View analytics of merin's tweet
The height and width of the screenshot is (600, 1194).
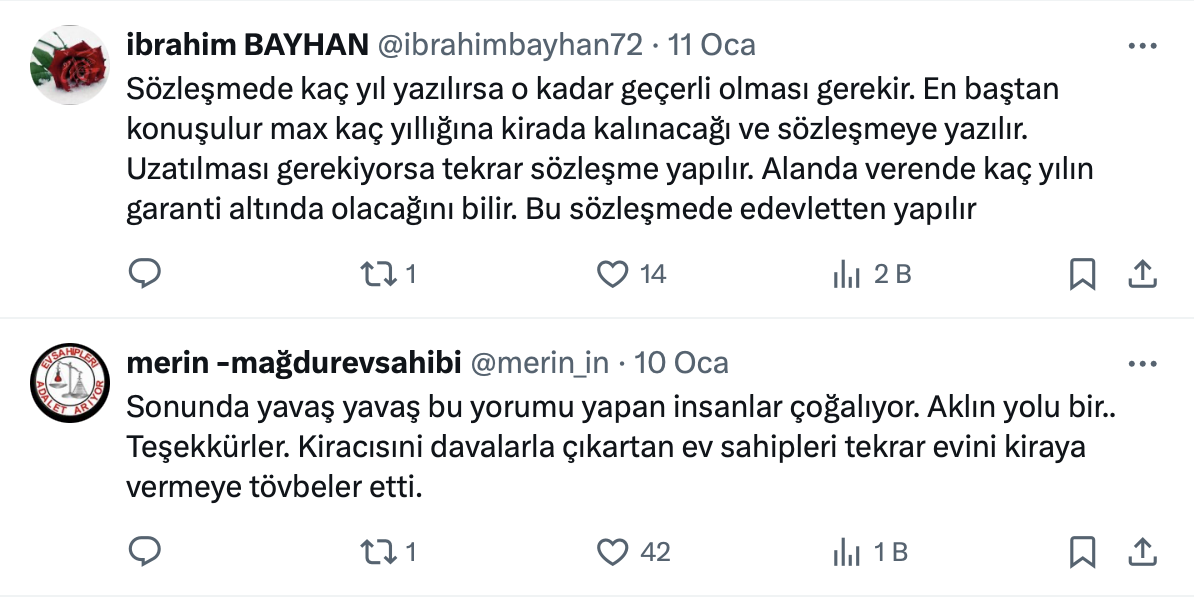point(847,551)
